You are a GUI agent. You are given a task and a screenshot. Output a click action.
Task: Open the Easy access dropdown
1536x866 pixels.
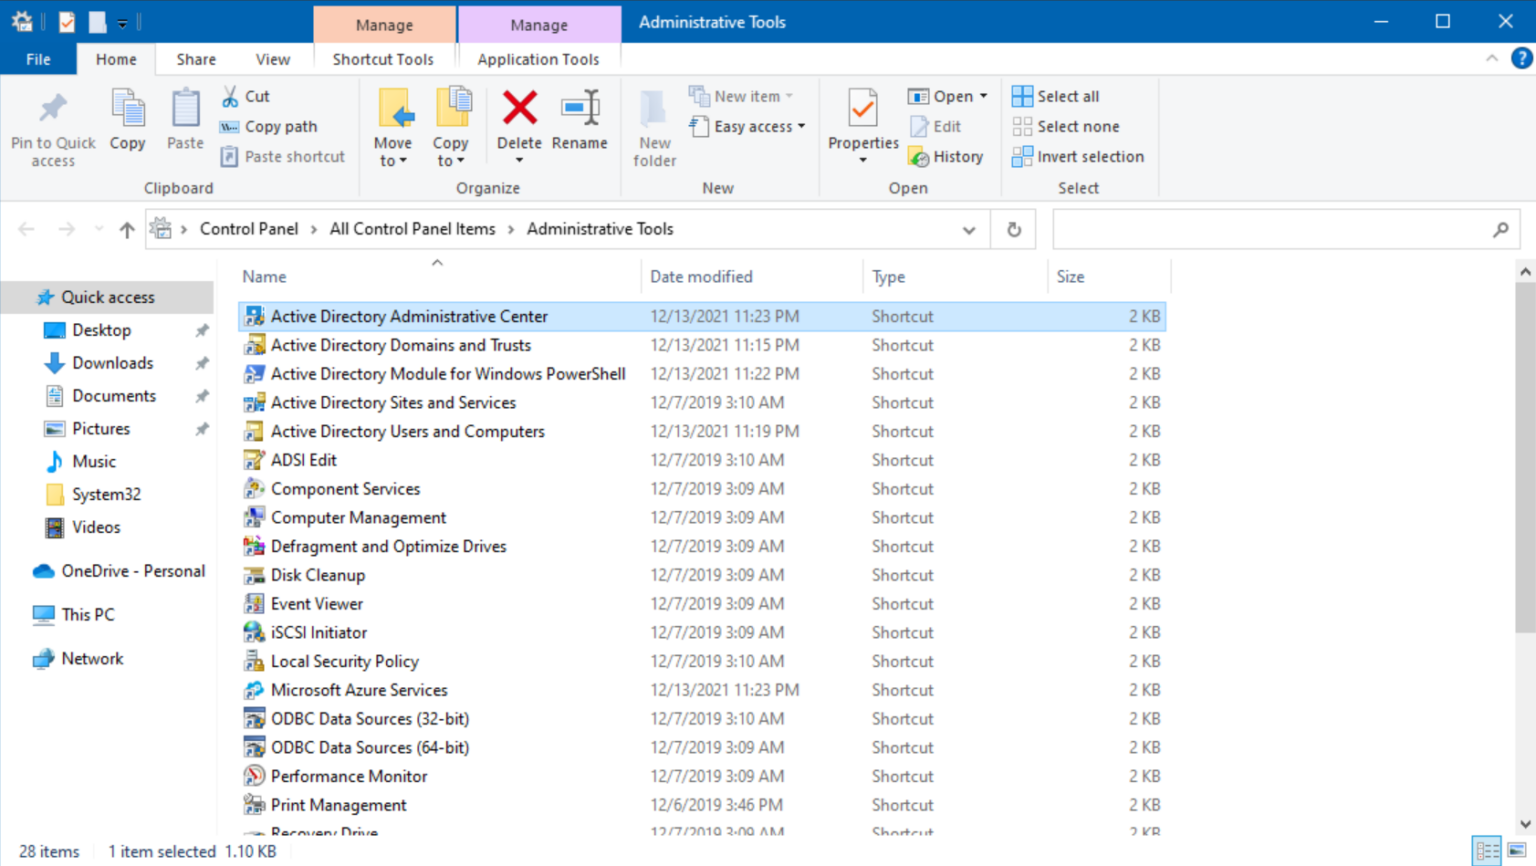click(748, 126)
